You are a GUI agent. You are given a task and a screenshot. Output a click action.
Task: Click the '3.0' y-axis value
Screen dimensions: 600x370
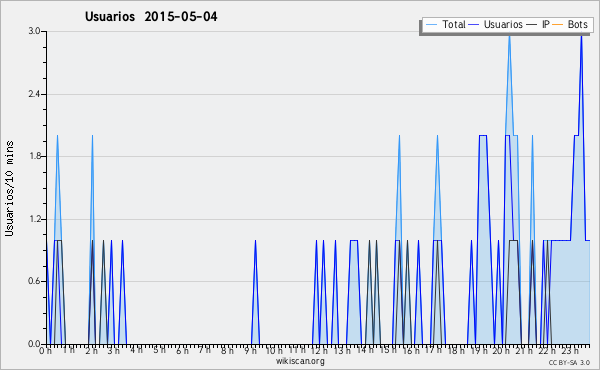tap(34, 31)
